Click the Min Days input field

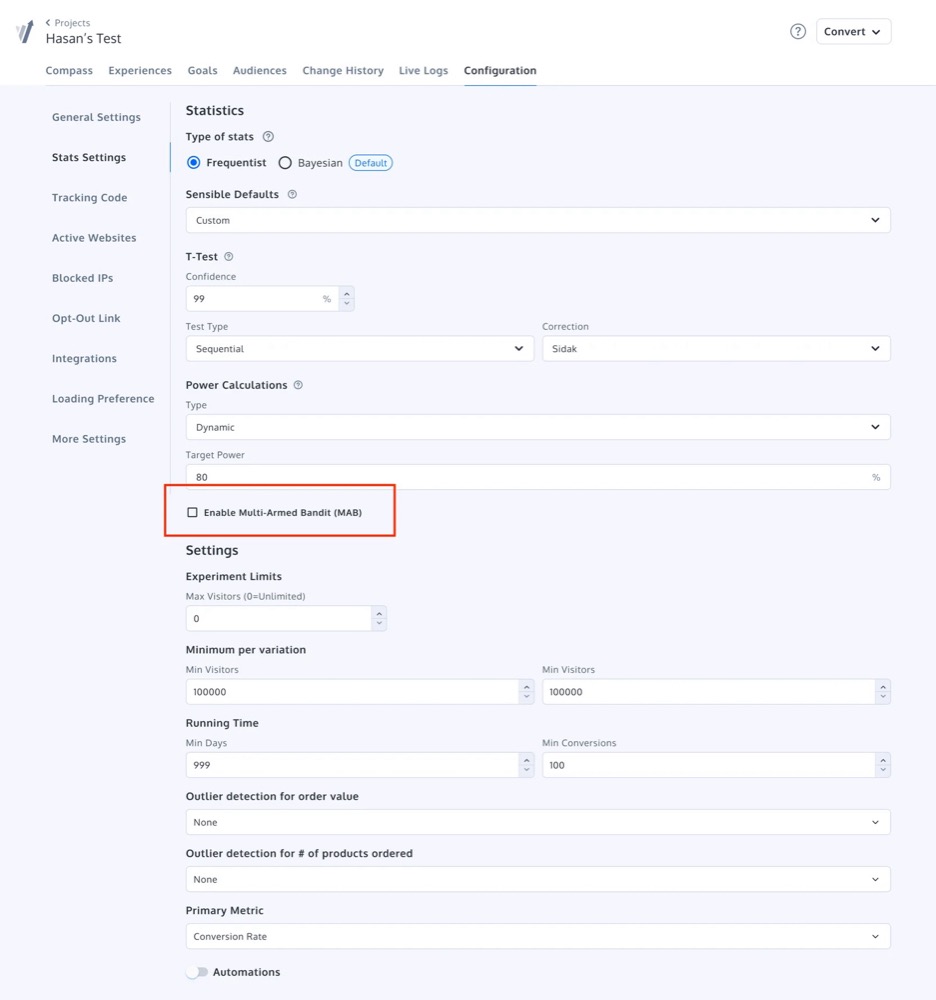(x=352, y=765)
